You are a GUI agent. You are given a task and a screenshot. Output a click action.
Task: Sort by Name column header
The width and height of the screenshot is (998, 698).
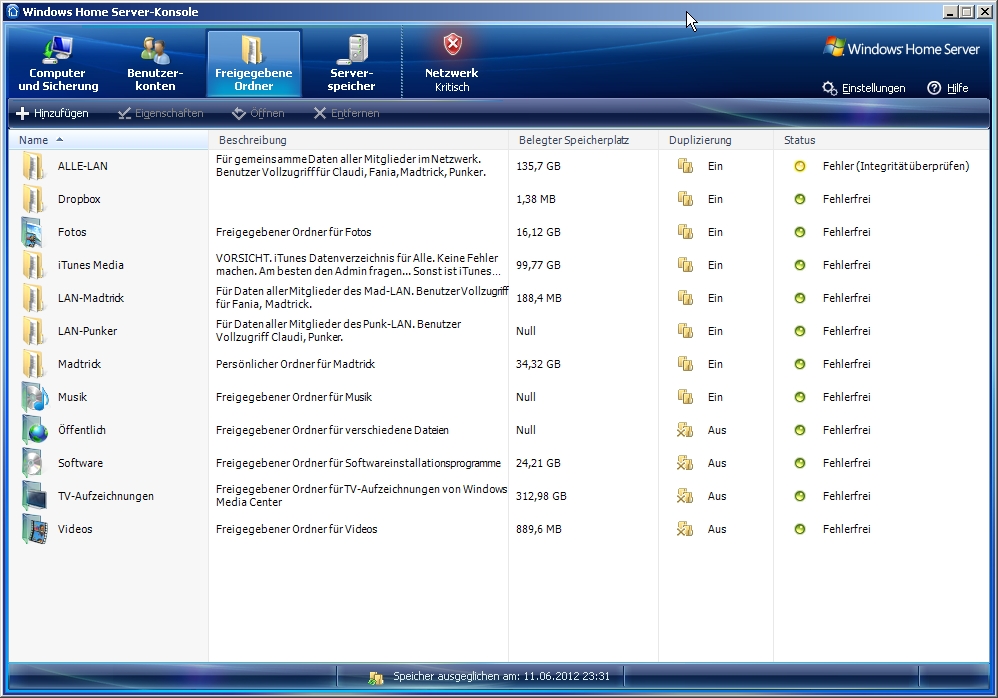pos(108,140)
